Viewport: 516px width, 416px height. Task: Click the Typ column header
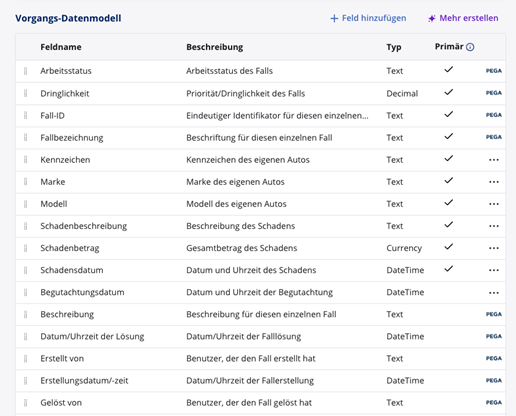click(x=394, y=47)
